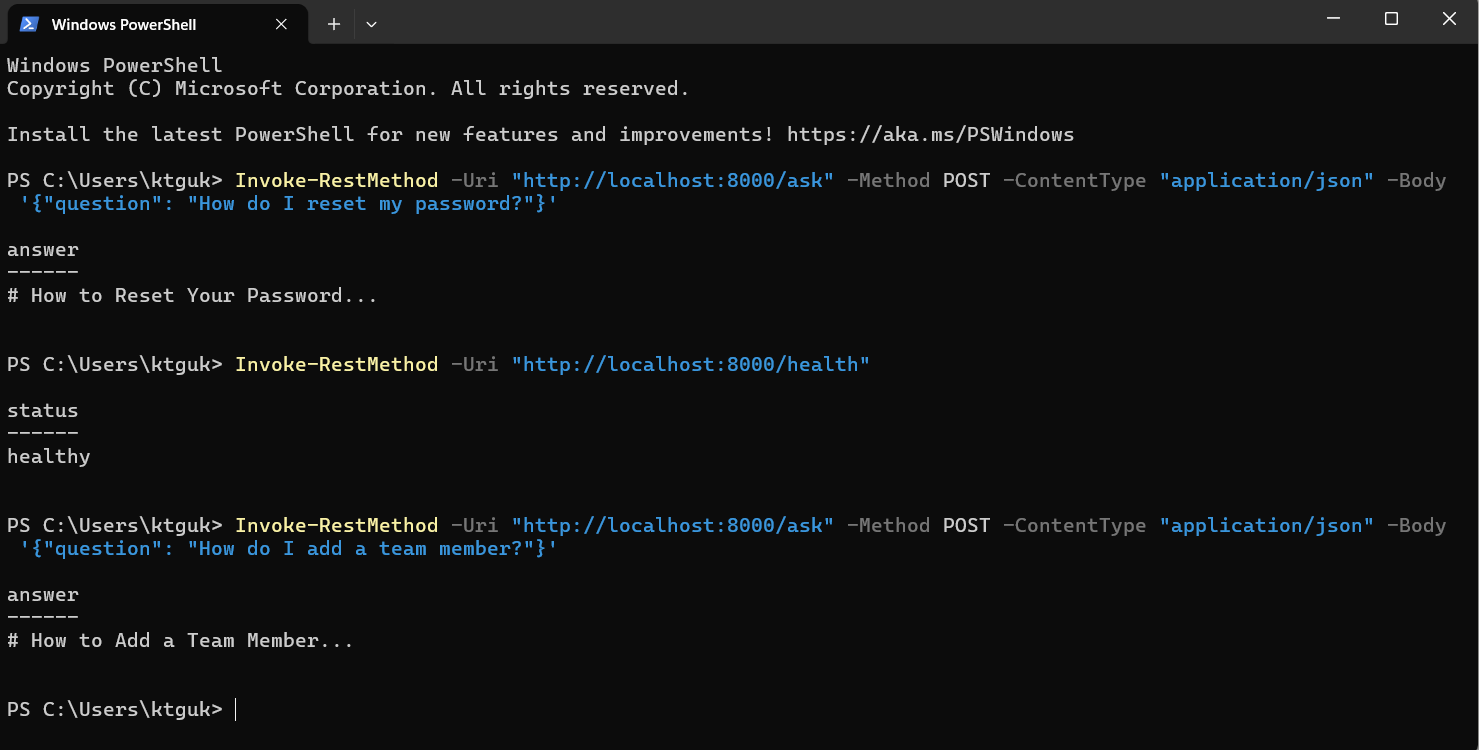Open the tab switcher dropdown chevron
This screenshot has width=1479, height=750.
371,23
